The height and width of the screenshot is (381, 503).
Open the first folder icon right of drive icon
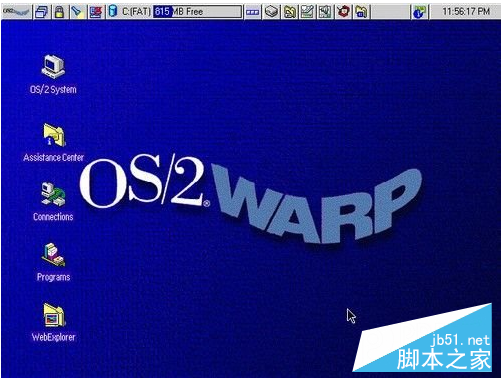[290, 12]
